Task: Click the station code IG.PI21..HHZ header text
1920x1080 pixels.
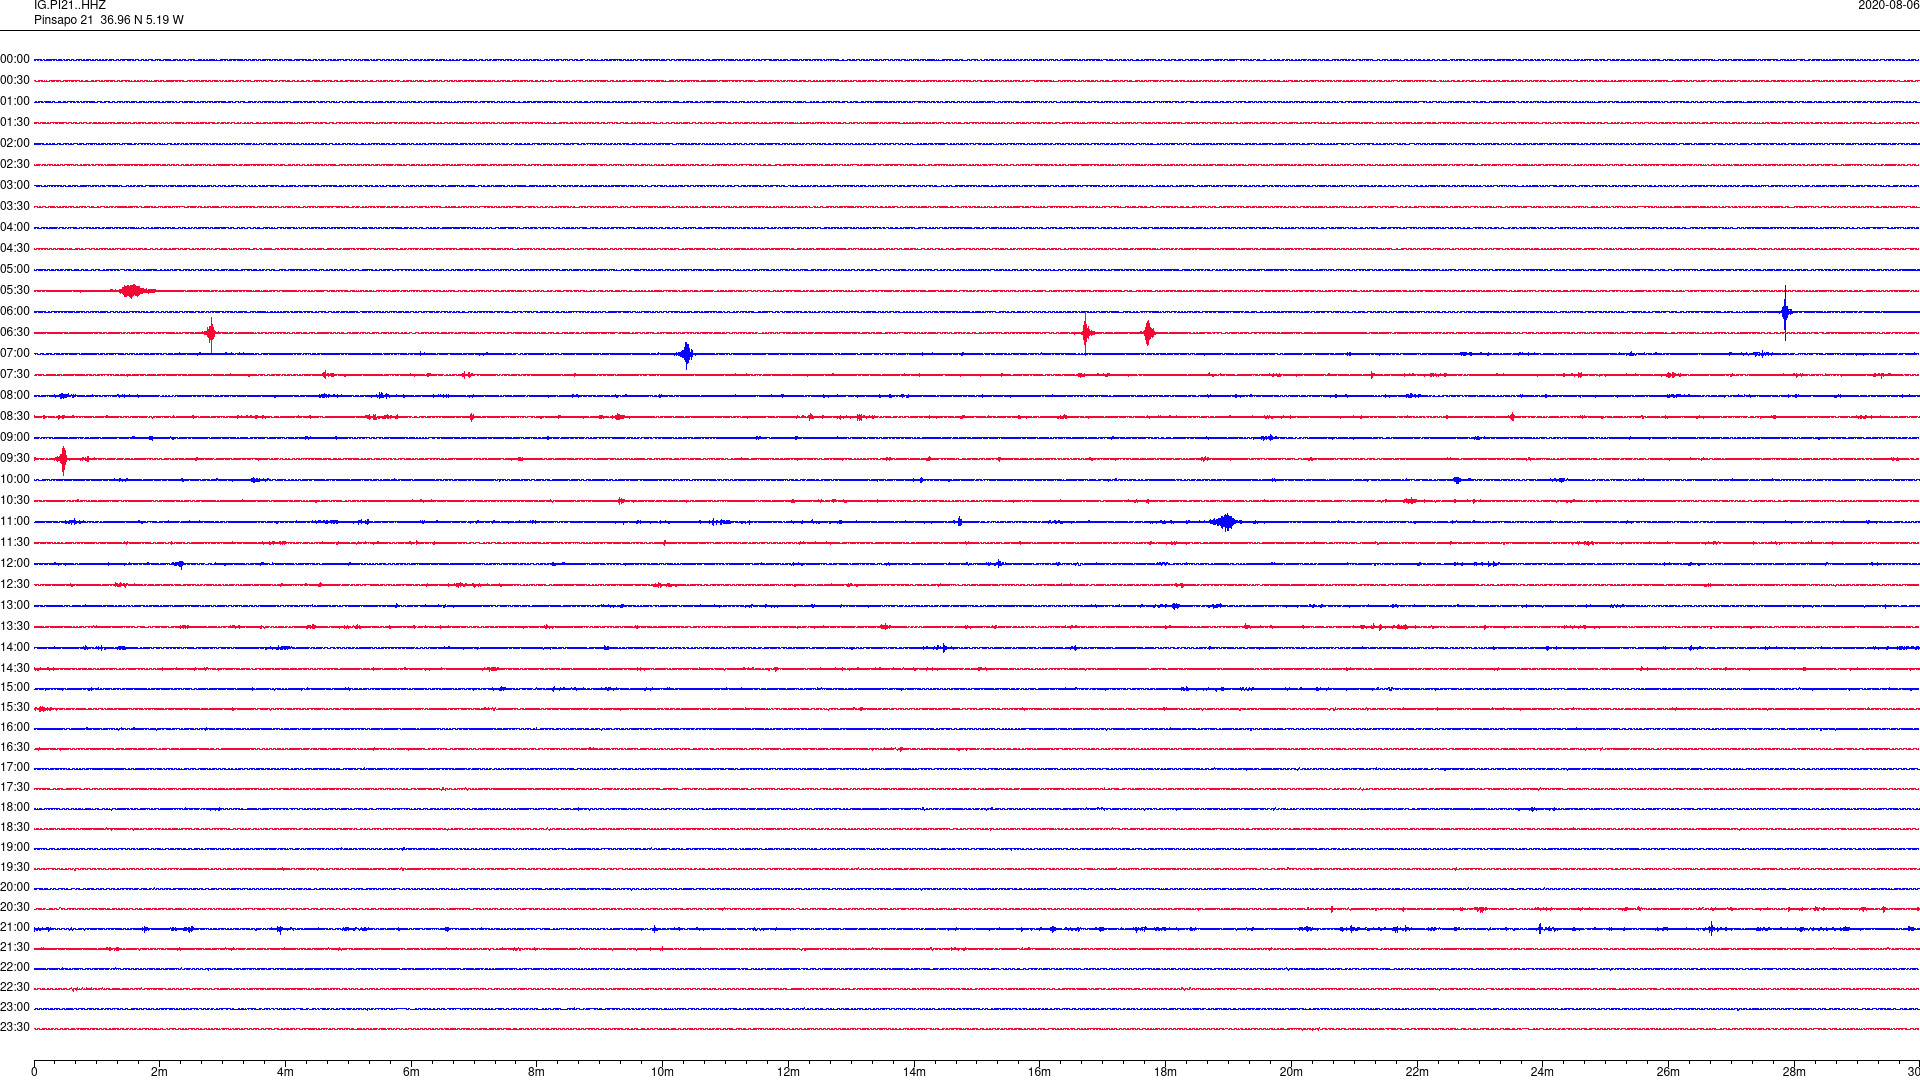Action: [x=69, y=6]
